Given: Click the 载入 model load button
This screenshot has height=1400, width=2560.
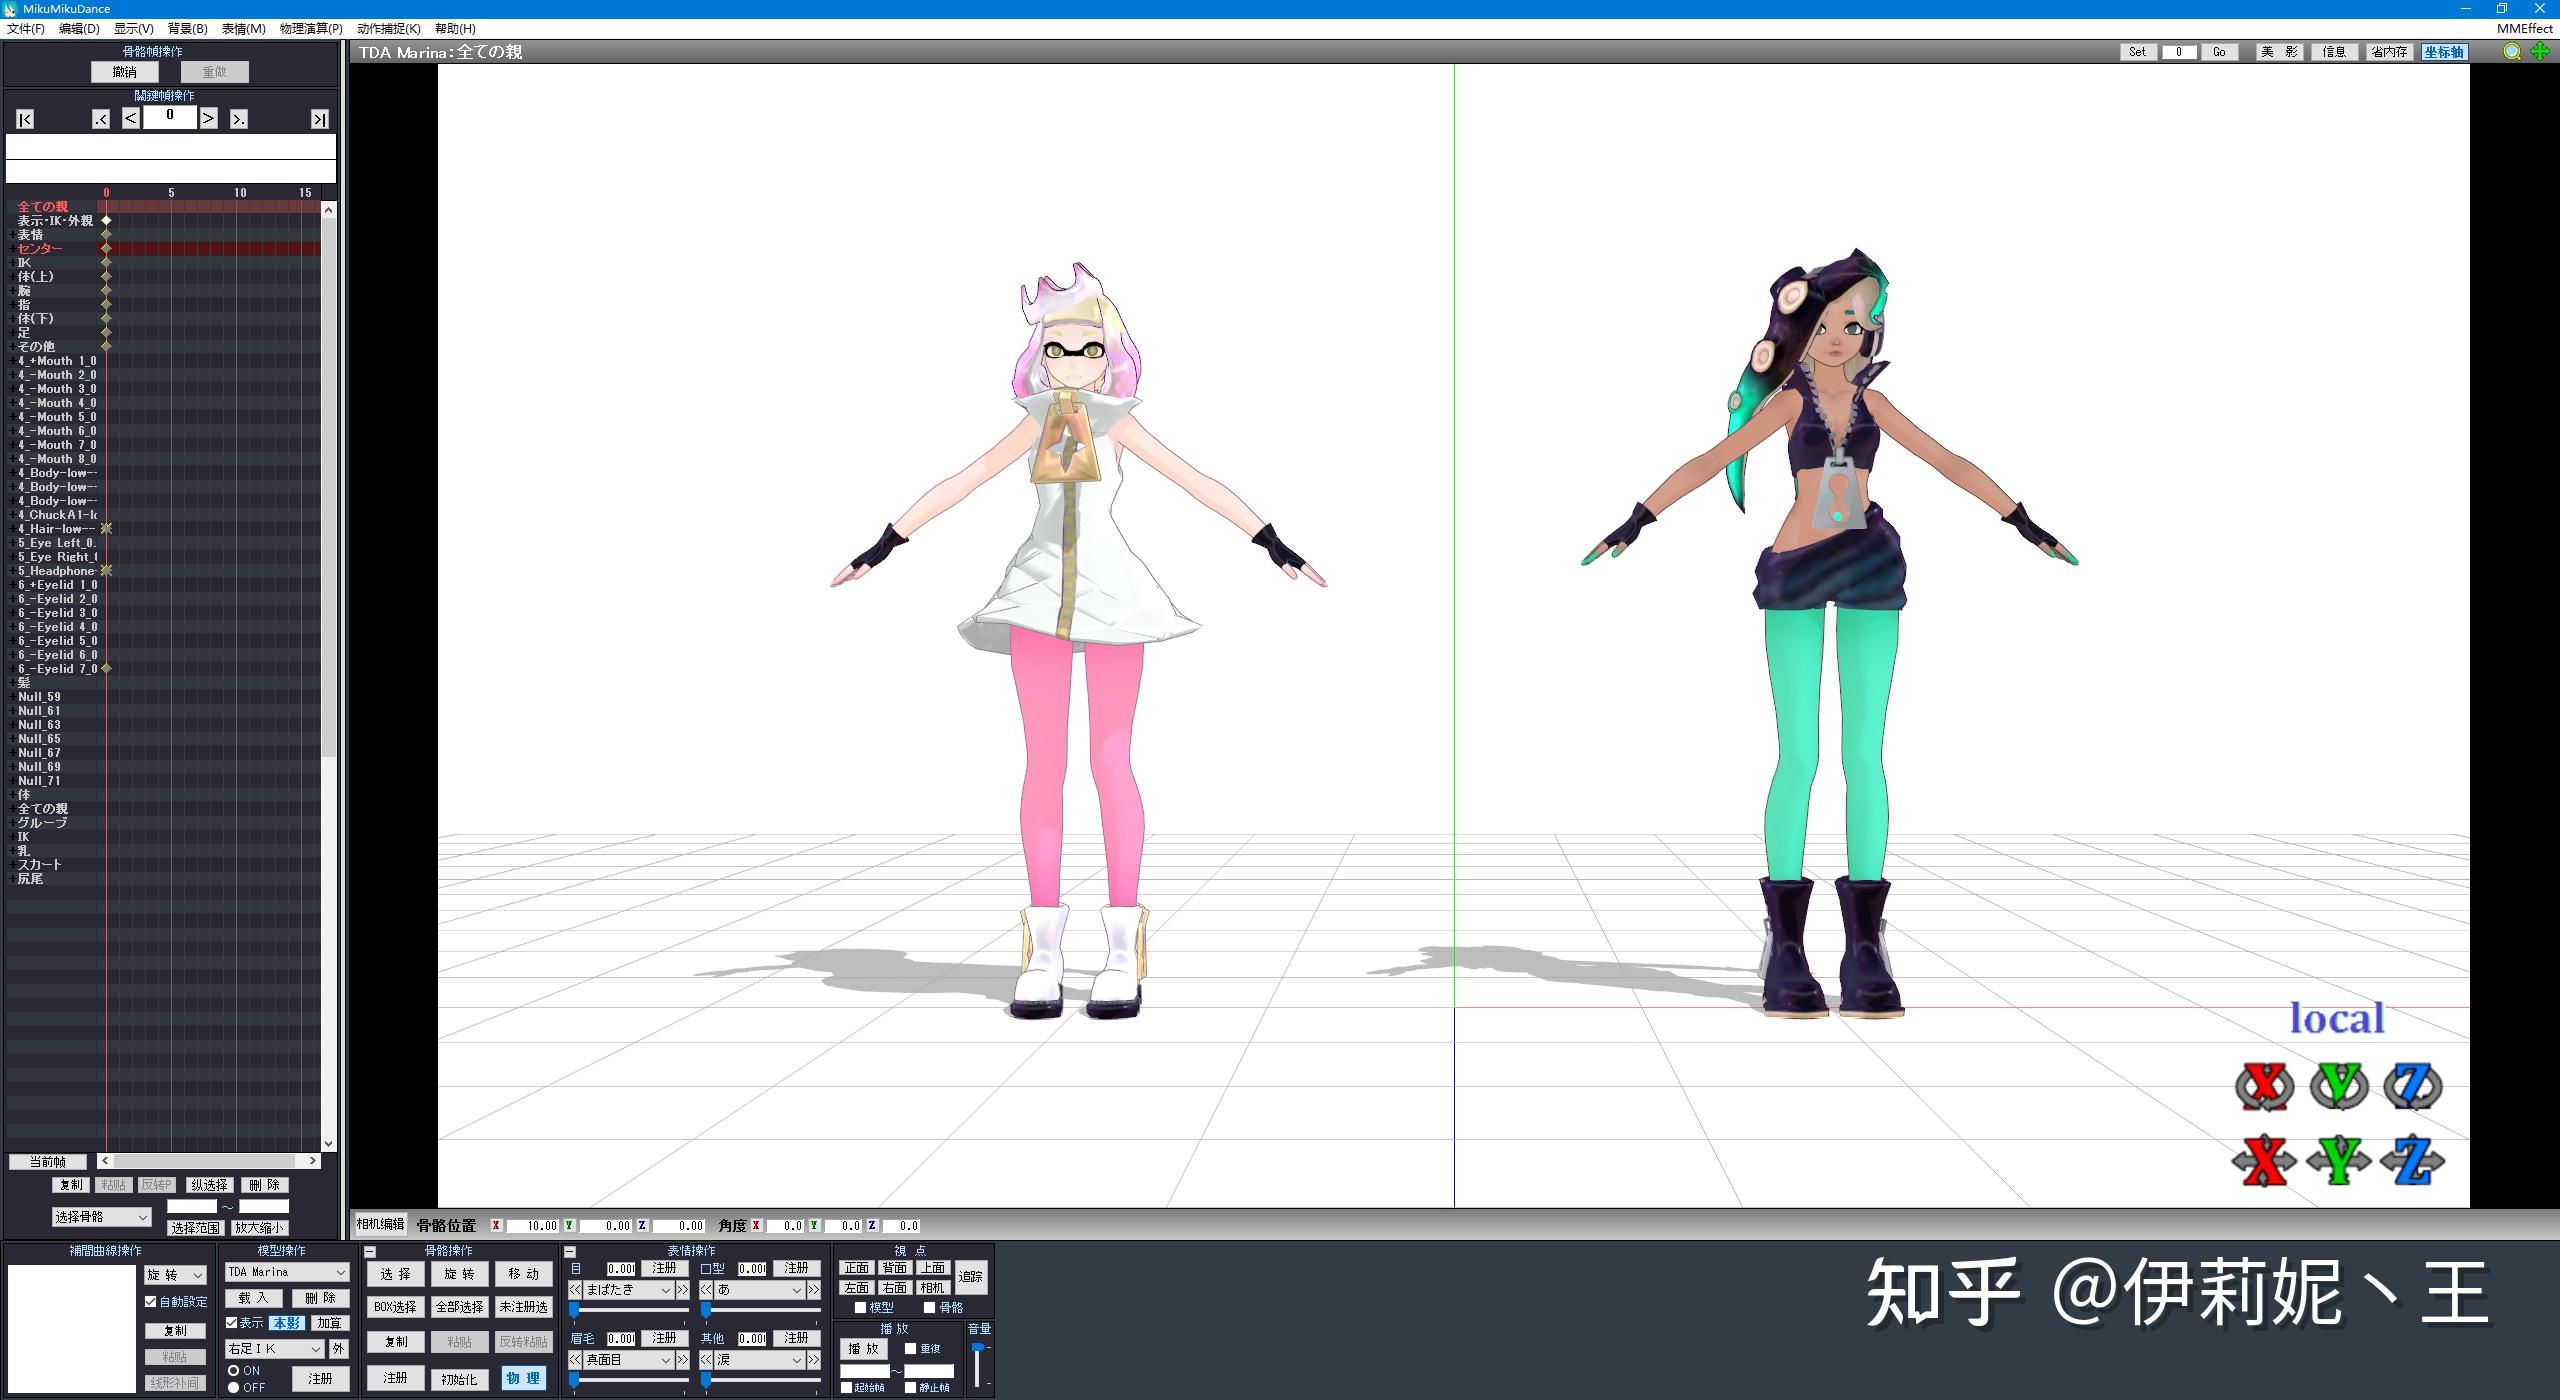Looking at the screenshot, I should click(253, 1299).
